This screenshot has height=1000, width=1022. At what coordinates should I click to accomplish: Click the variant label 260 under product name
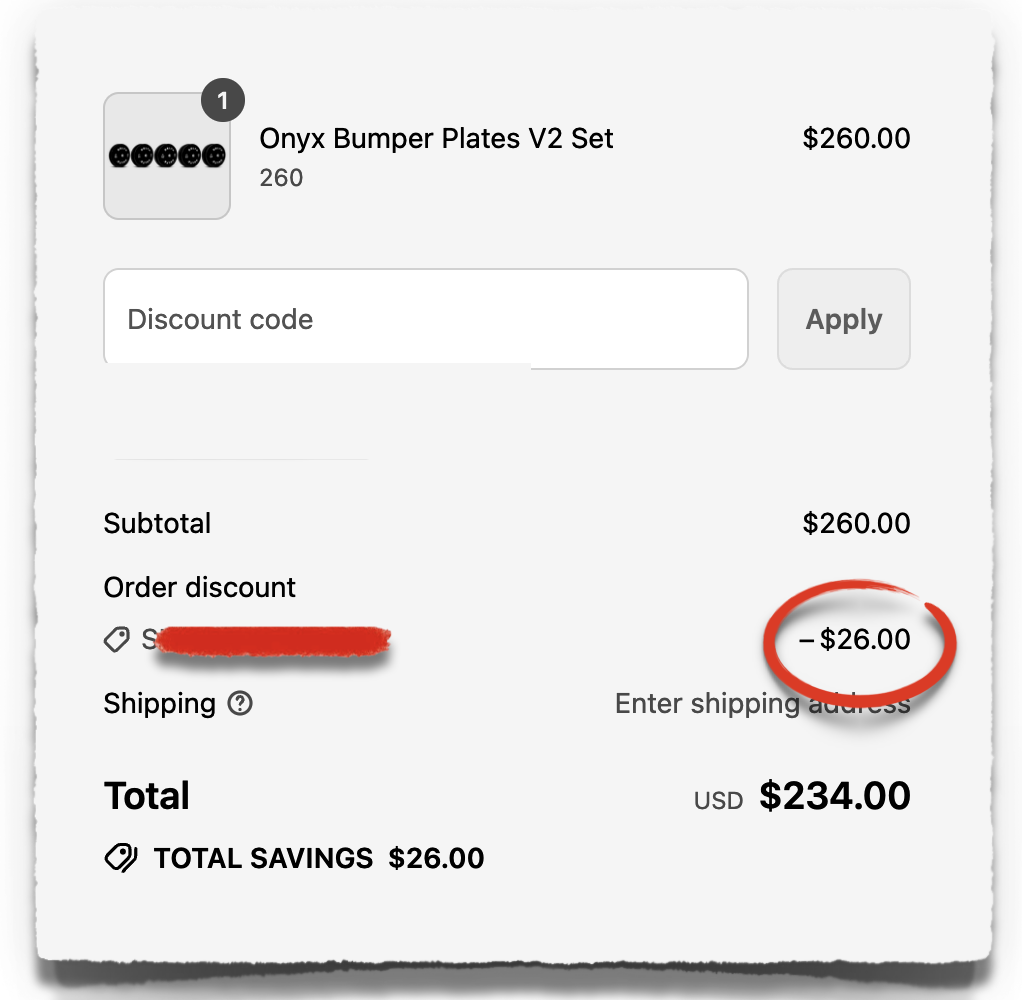(280, 178)
